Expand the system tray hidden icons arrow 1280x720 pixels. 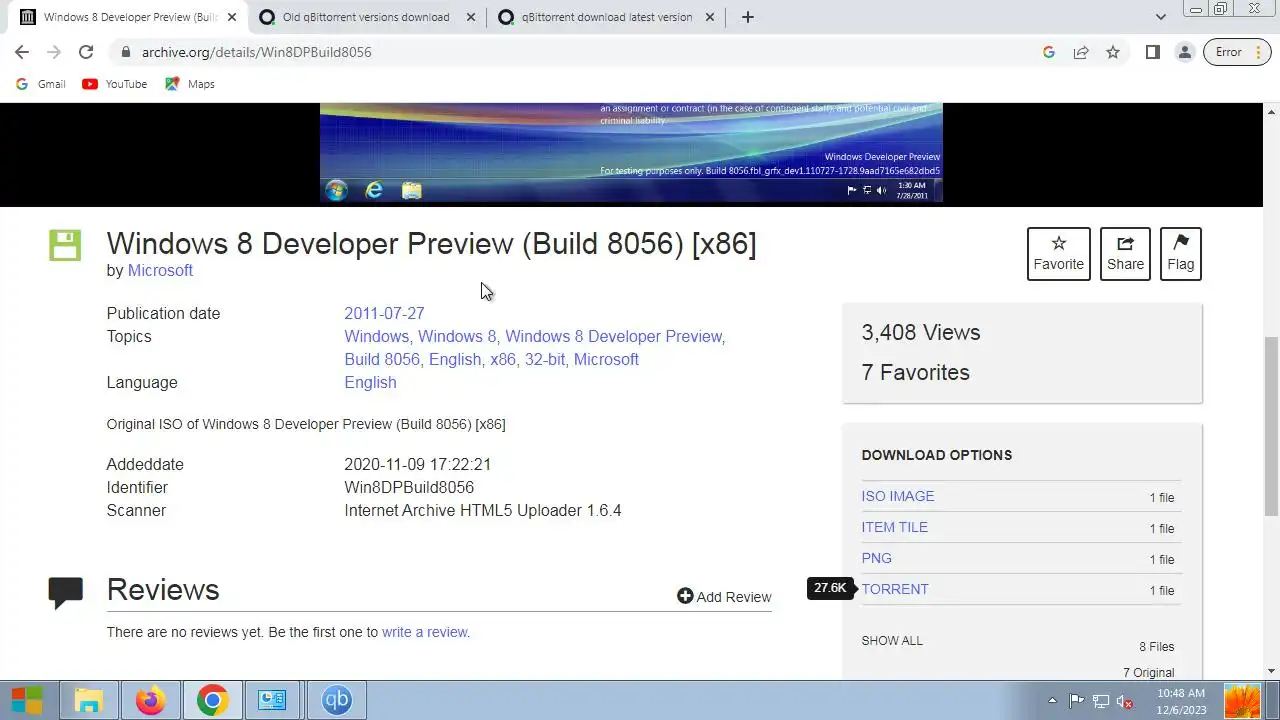tap(1052, 701)
